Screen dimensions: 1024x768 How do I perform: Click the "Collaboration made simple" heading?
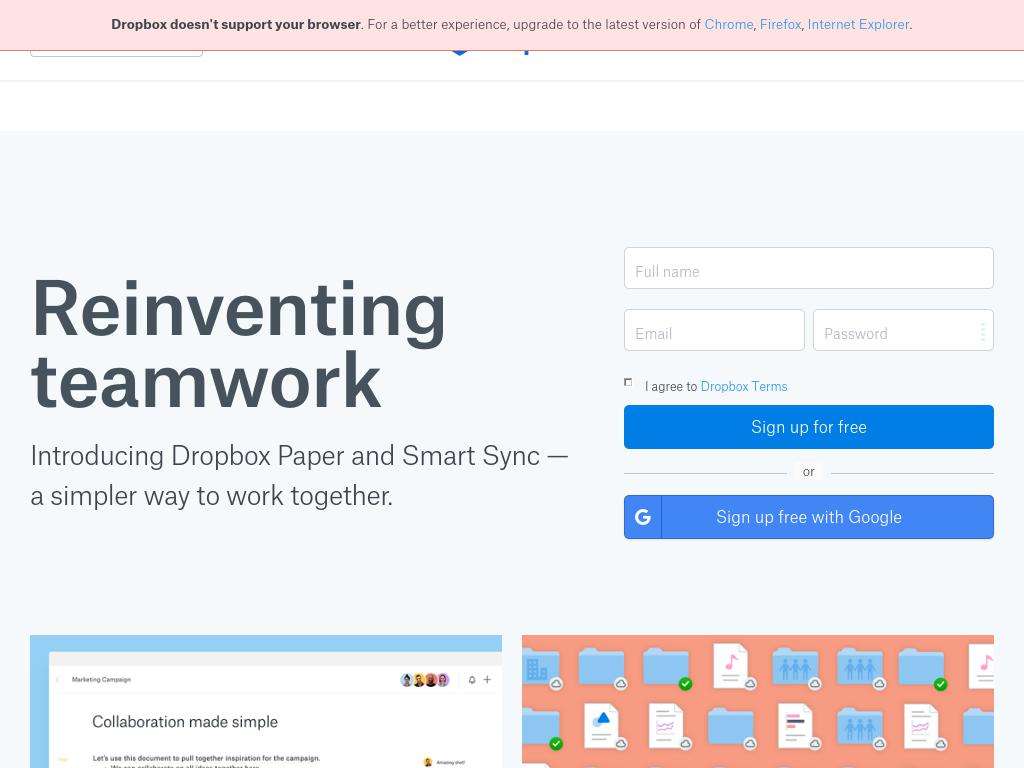185,722
